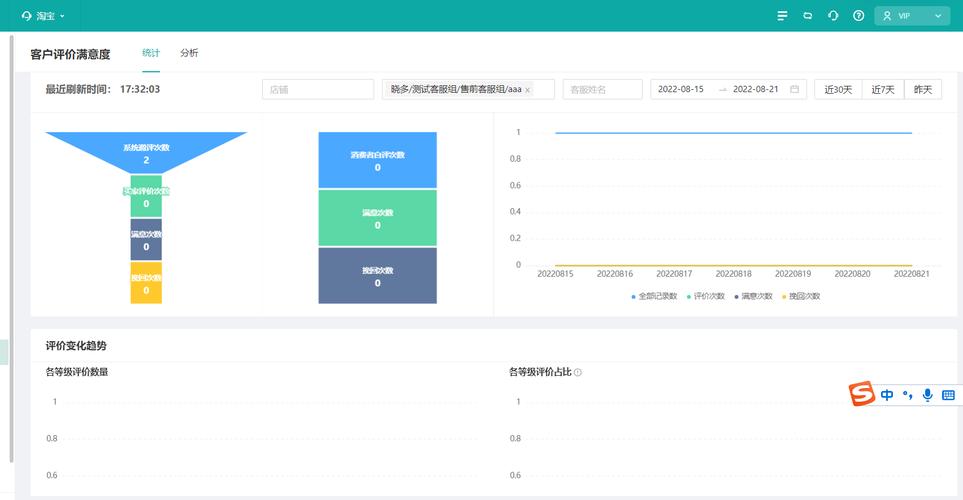
Task: Click the 客户评价满意度 page title
Action: pyautogui.click(x=71, y=54)
